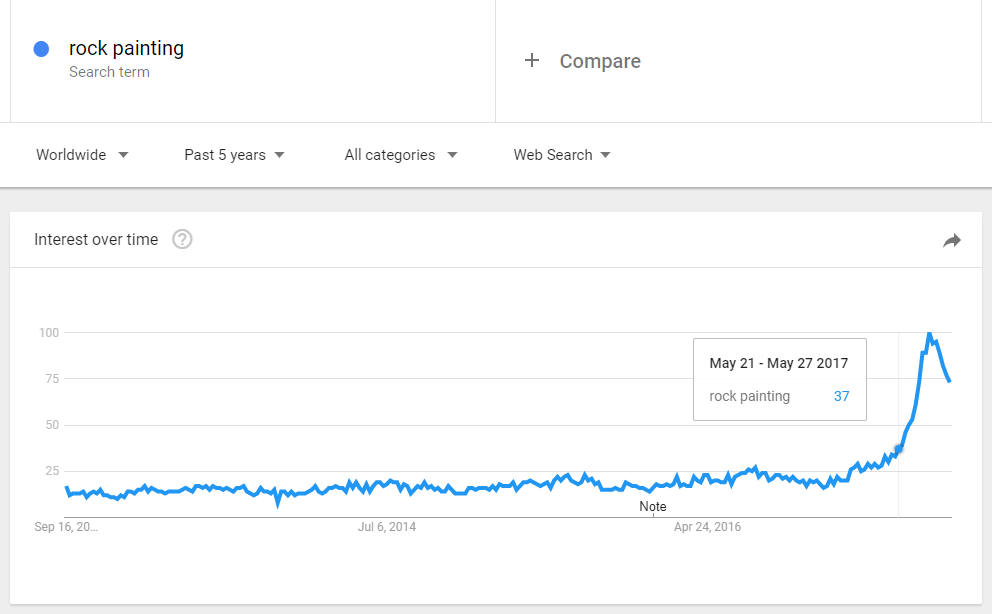Edit the rock painting search term
The width and height of the screenshot is (992, 614).
pos(126,48)
